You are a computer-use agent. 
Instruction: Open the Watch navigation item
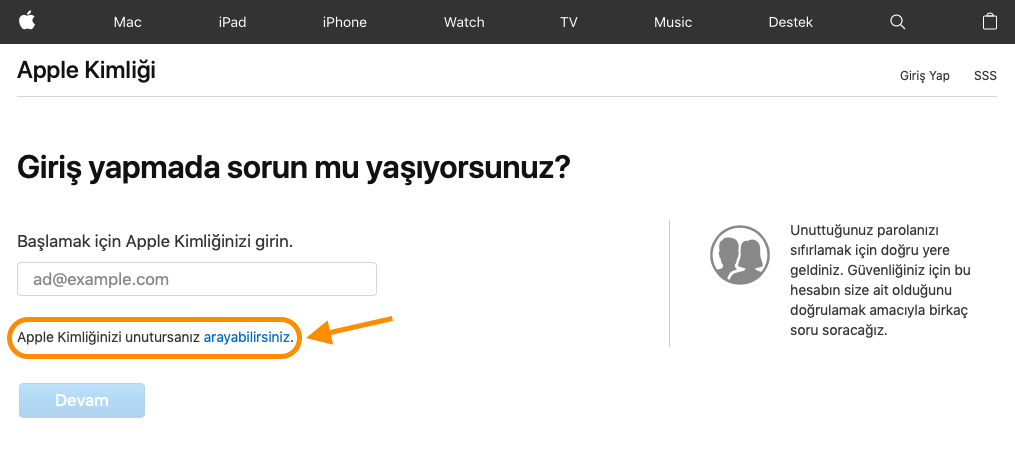click(x=464, y=22)
